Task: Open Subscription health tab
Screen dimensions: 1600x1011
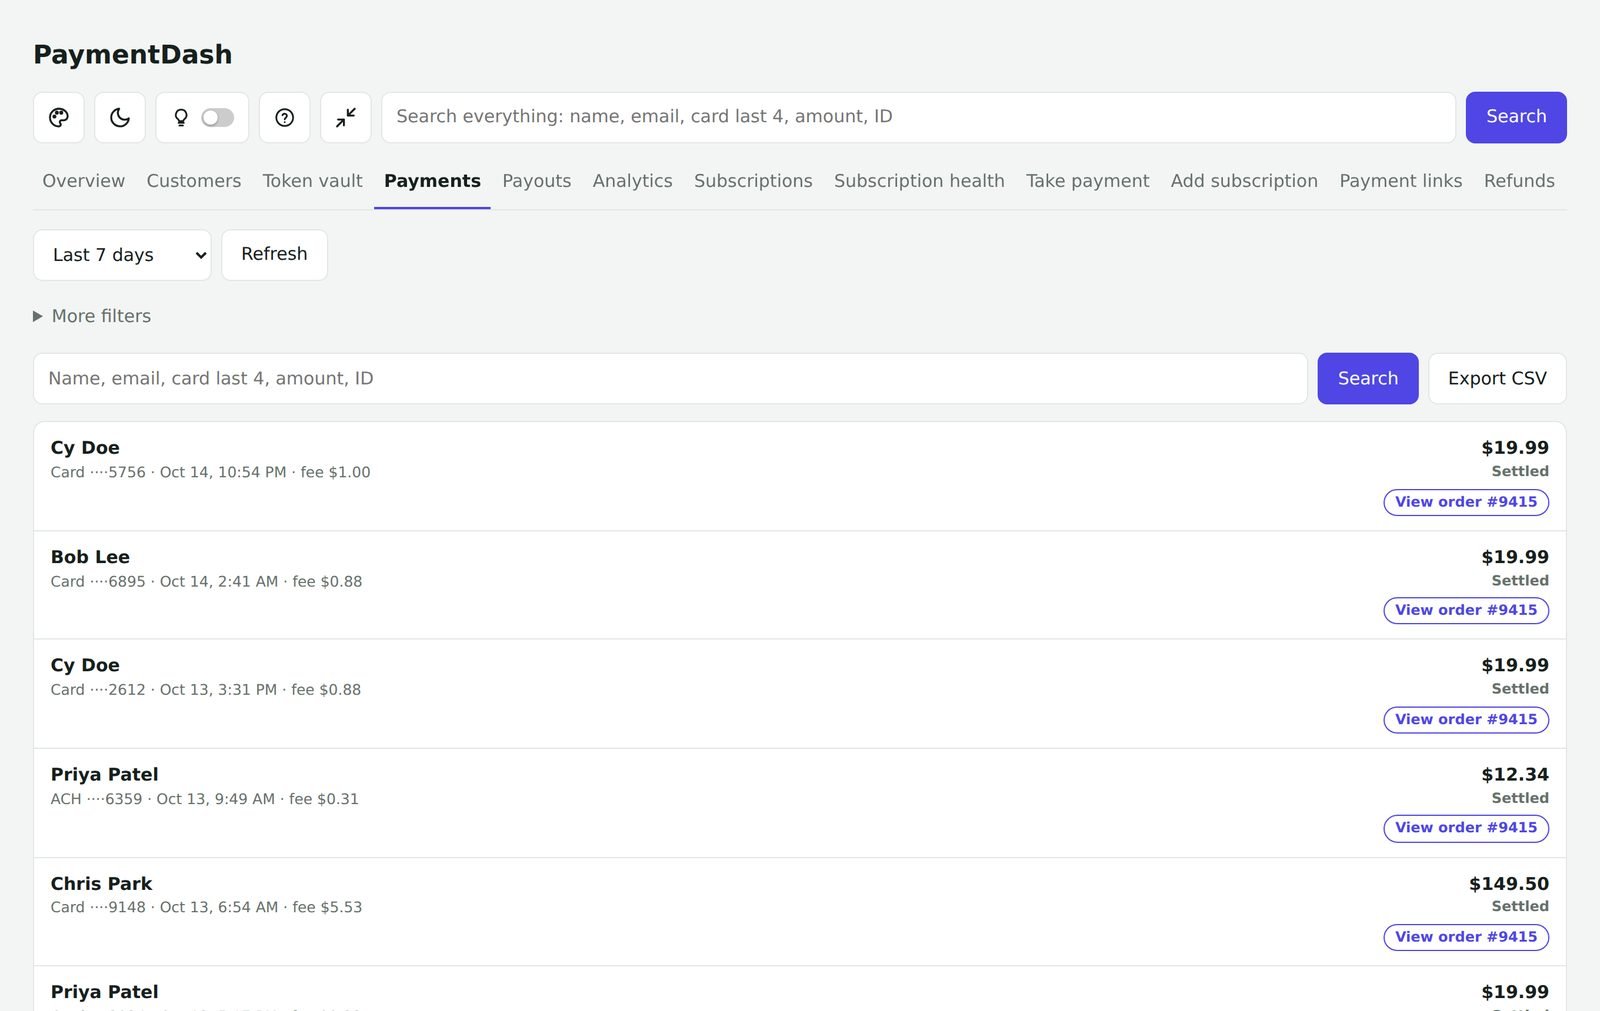Action: 919,181
